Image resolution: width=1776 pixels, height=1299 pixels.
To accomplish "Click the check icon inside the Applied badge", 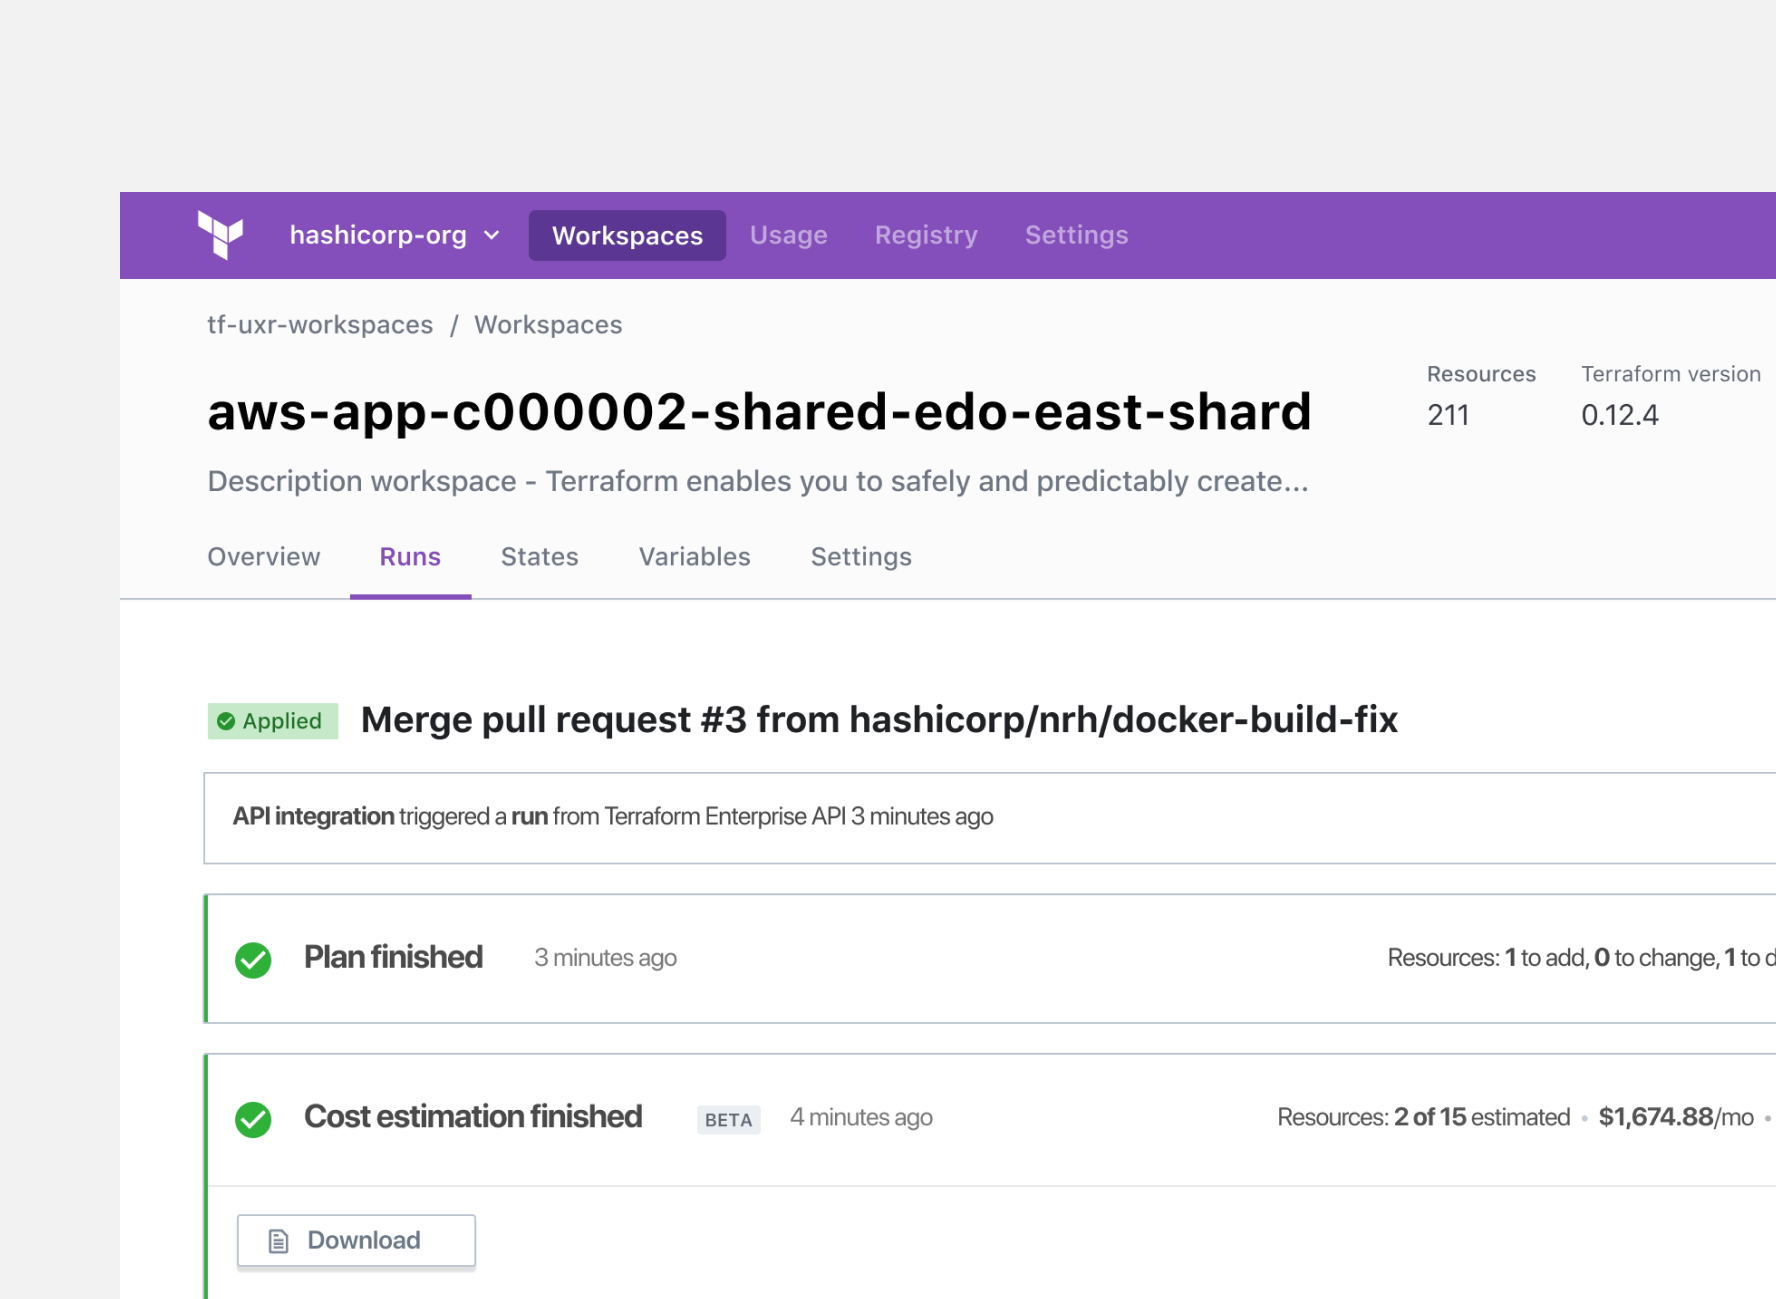I will 226,721.
